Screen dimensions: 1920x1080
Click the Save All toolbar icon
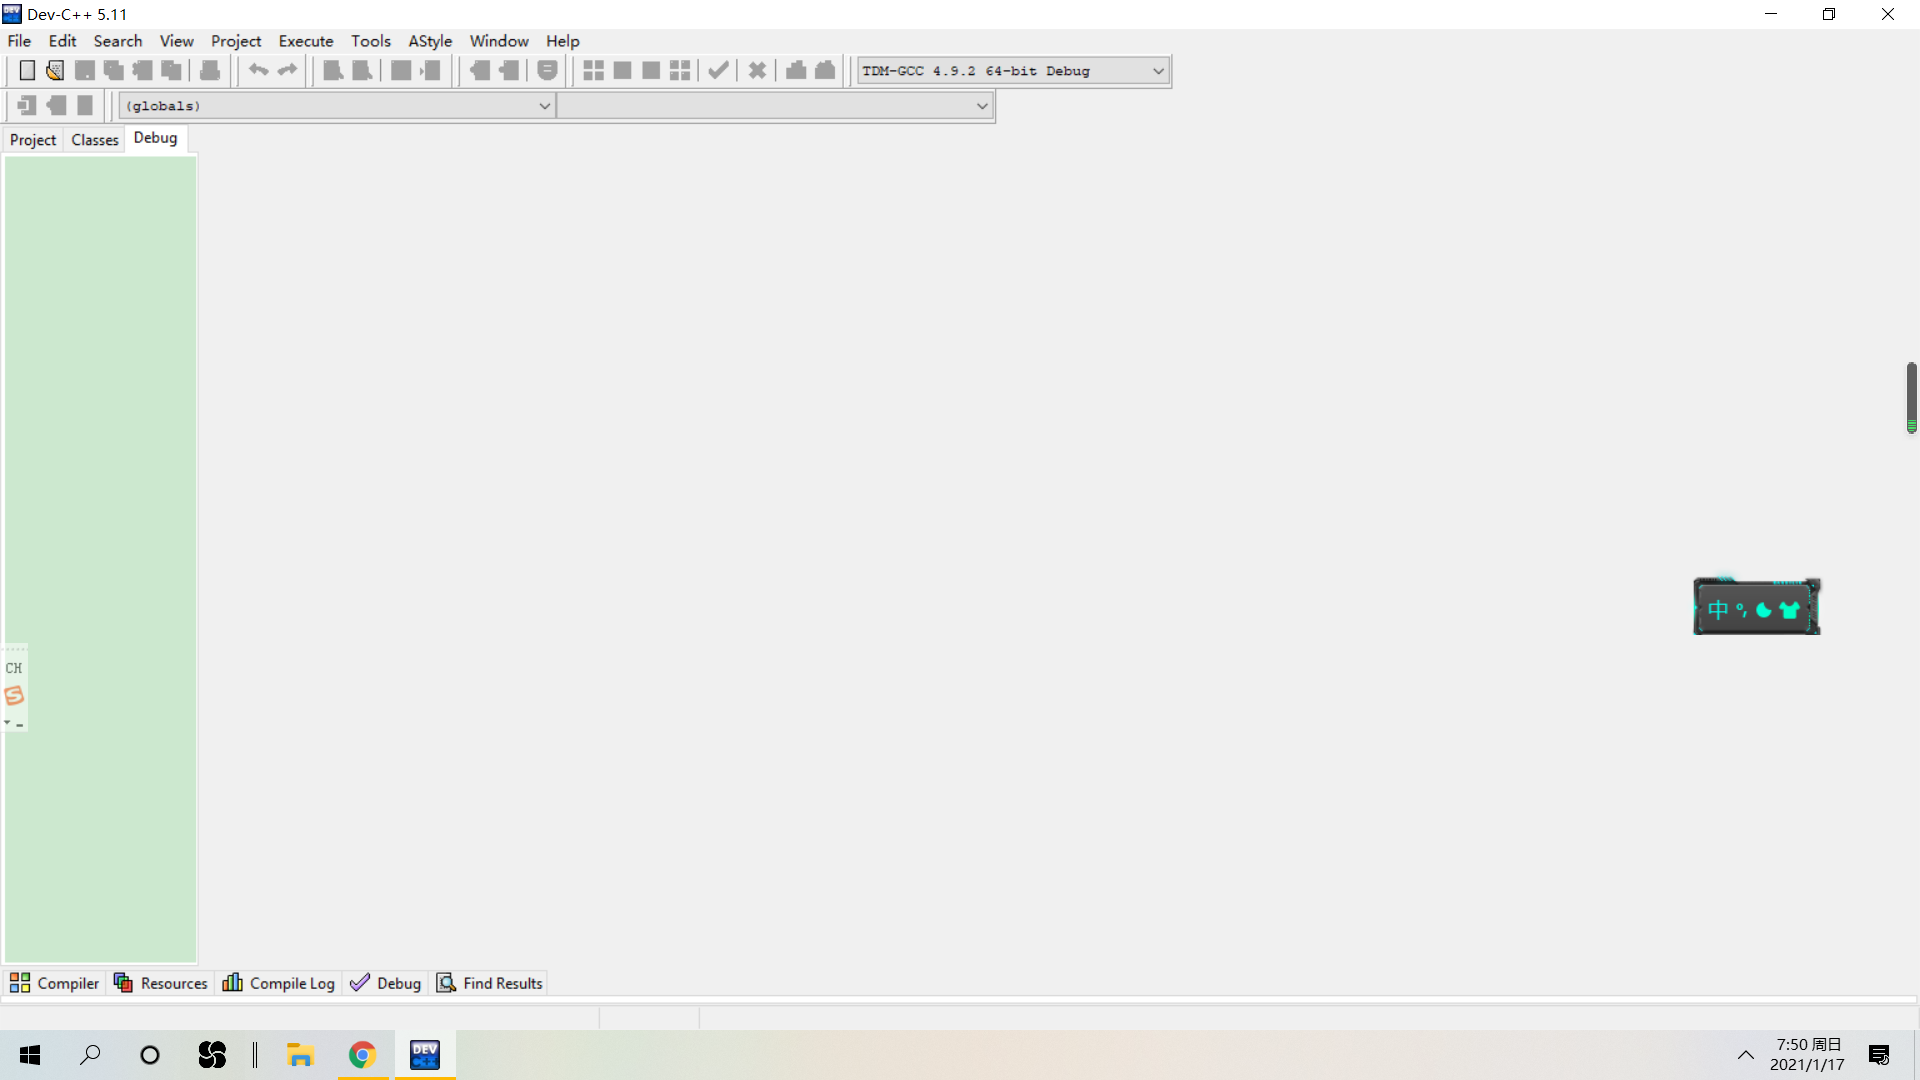click(x=114, y=70)
